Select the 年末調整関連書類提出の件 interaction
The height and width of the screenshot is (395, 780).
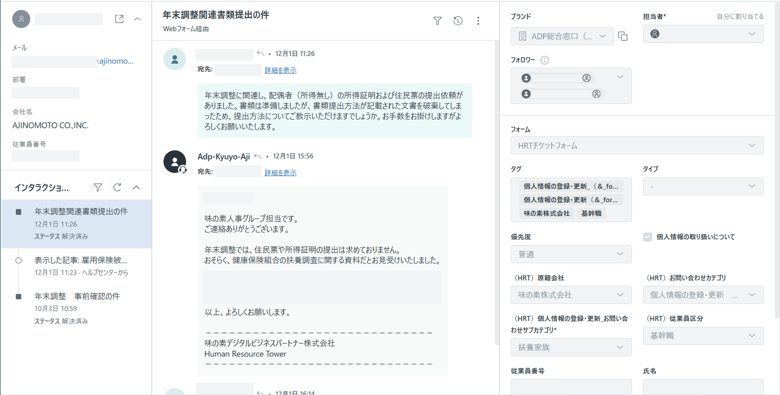coord(77,223)
